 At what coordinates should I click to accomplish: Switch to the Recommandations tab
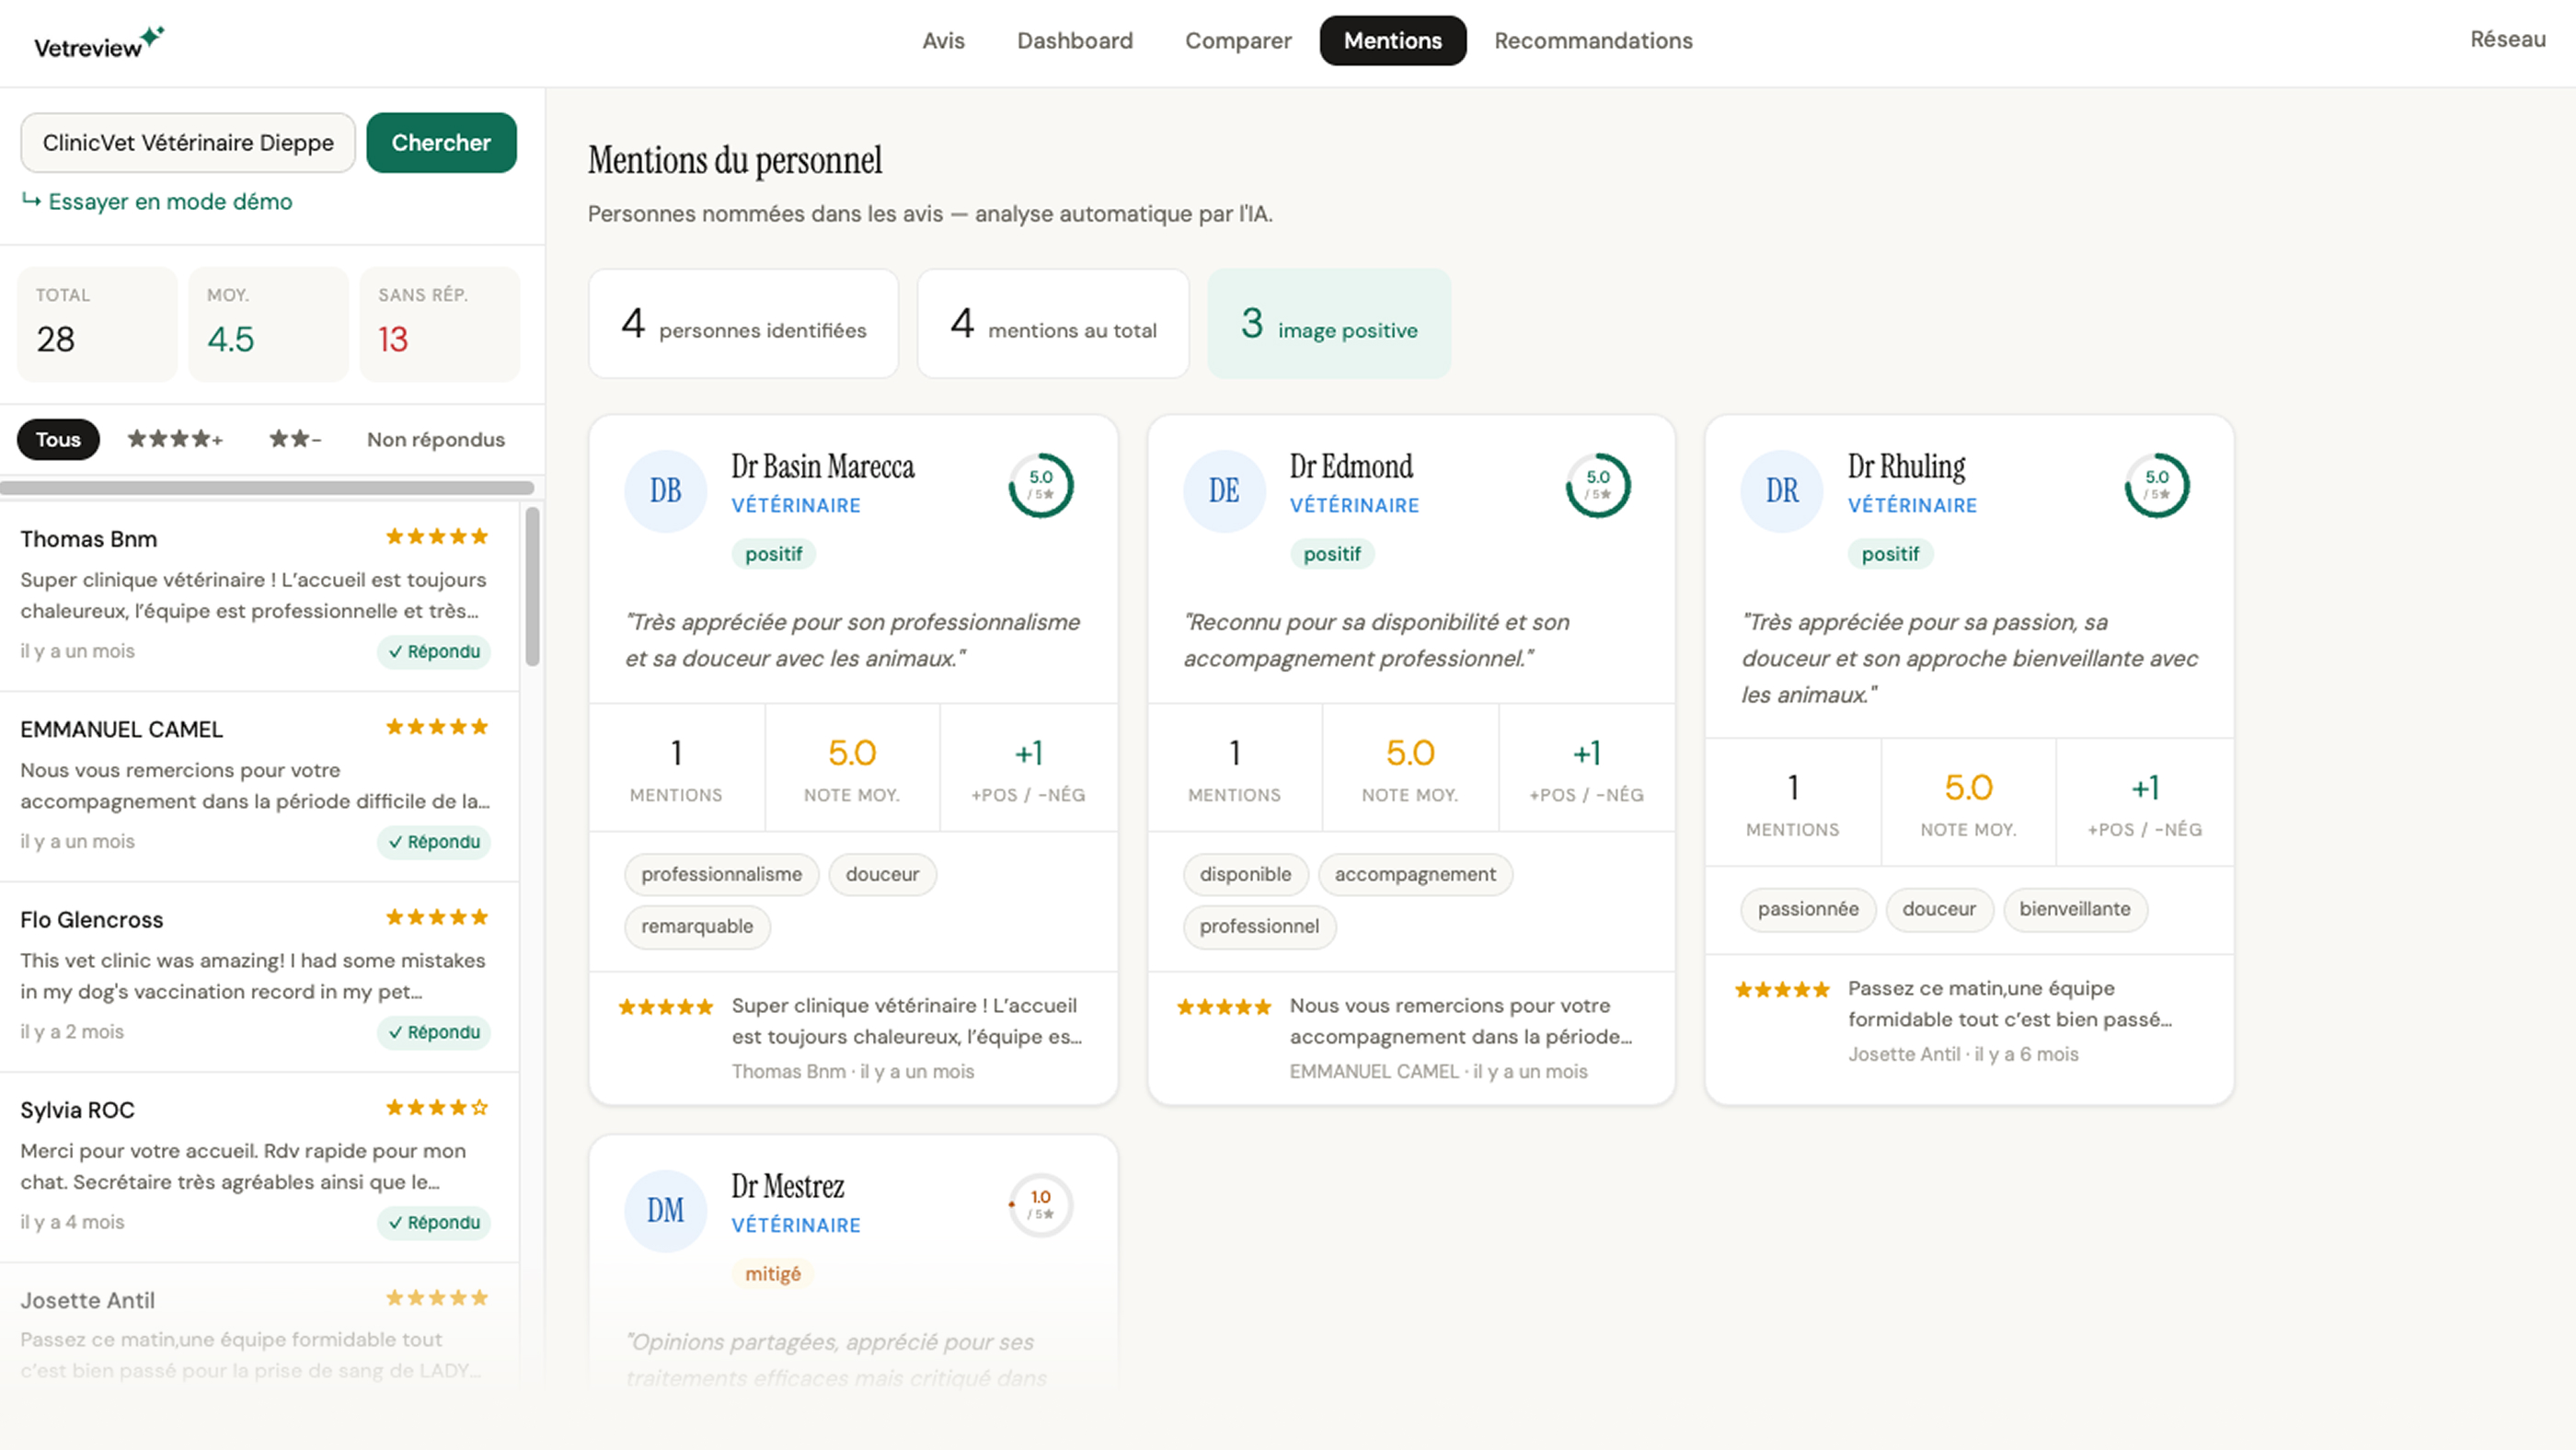pos(1593,41)
